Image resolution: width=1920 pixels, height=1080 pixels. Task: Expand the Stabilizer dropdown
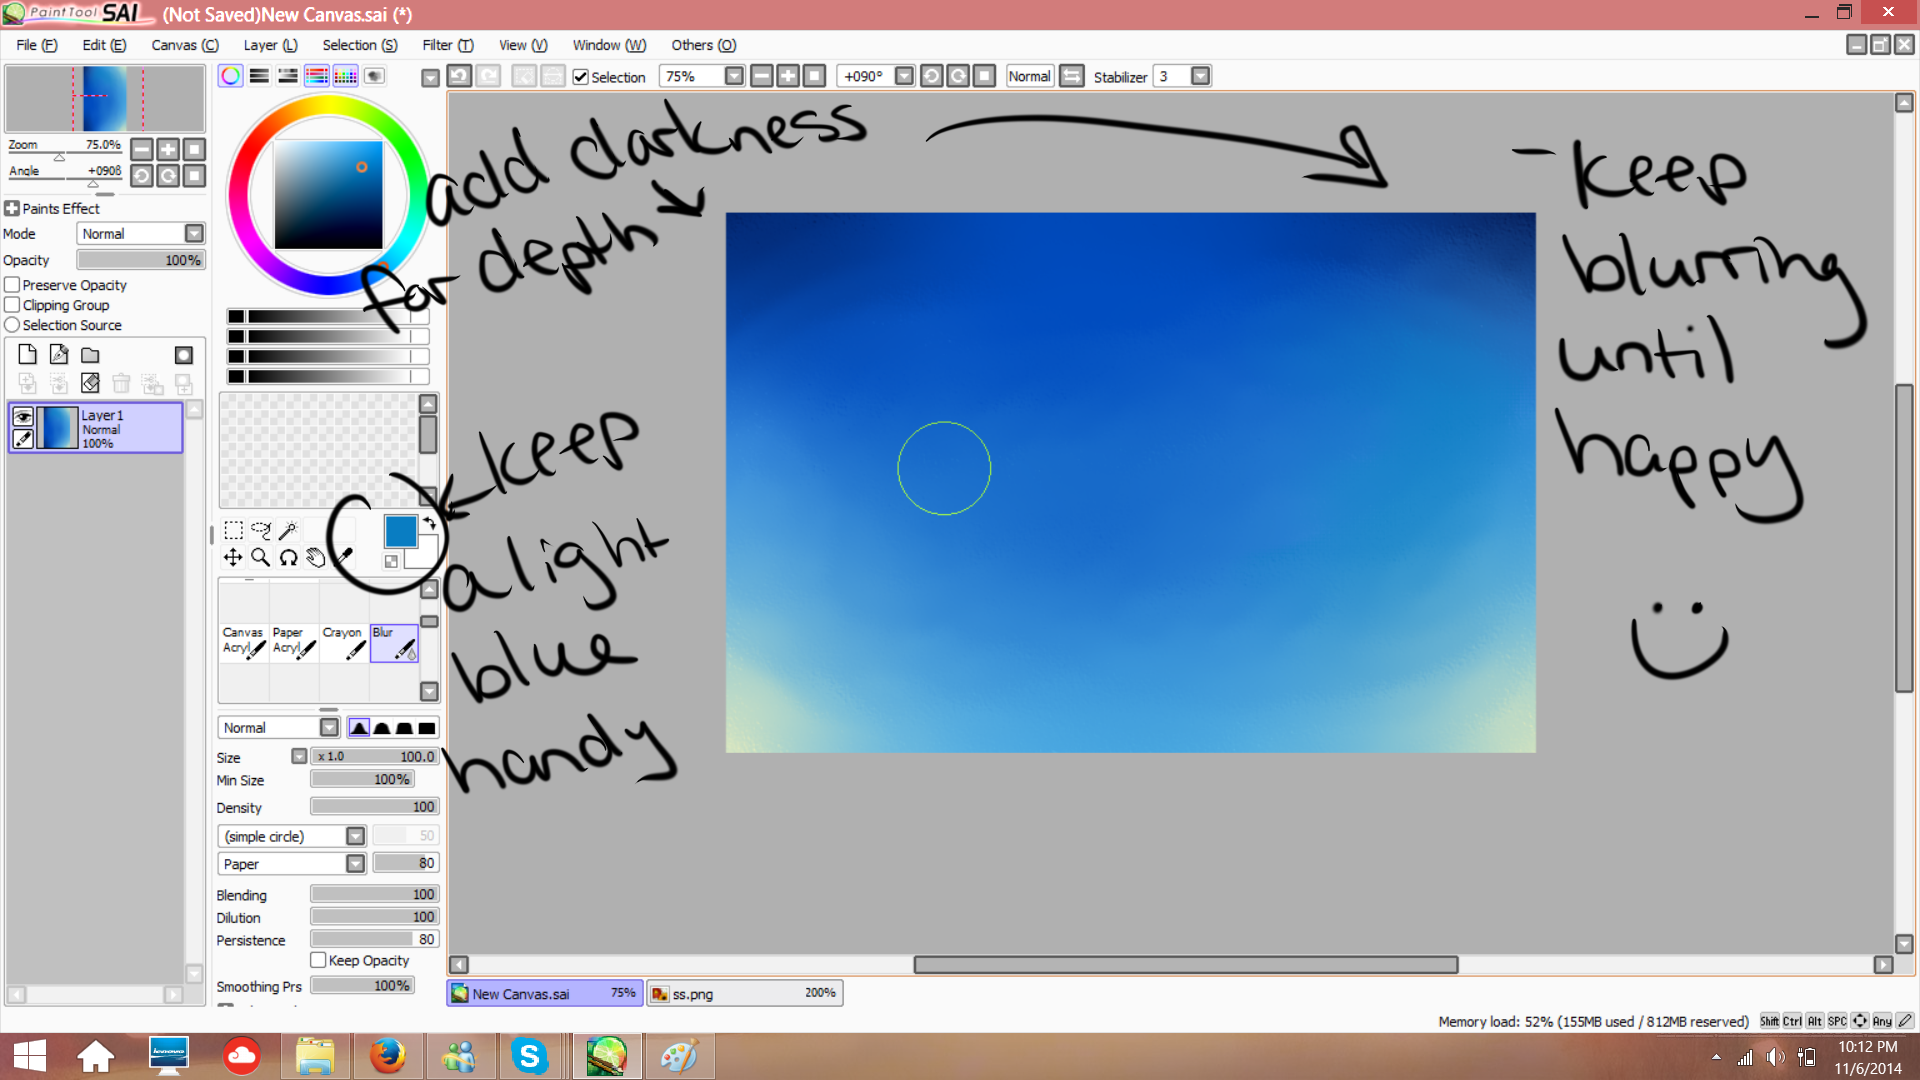pos(1200,76)
